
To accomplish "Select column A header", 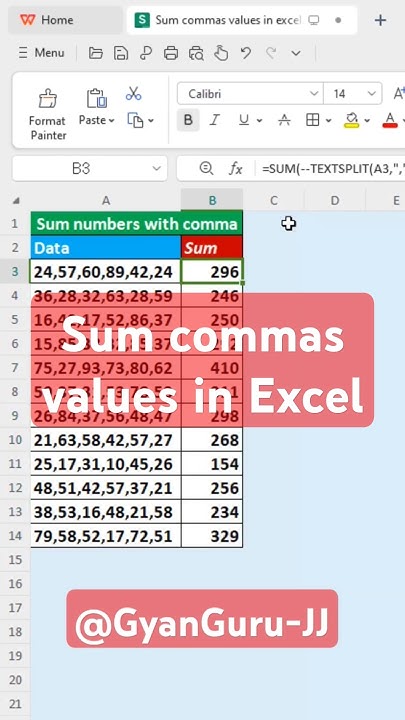I will coord(106,201).
